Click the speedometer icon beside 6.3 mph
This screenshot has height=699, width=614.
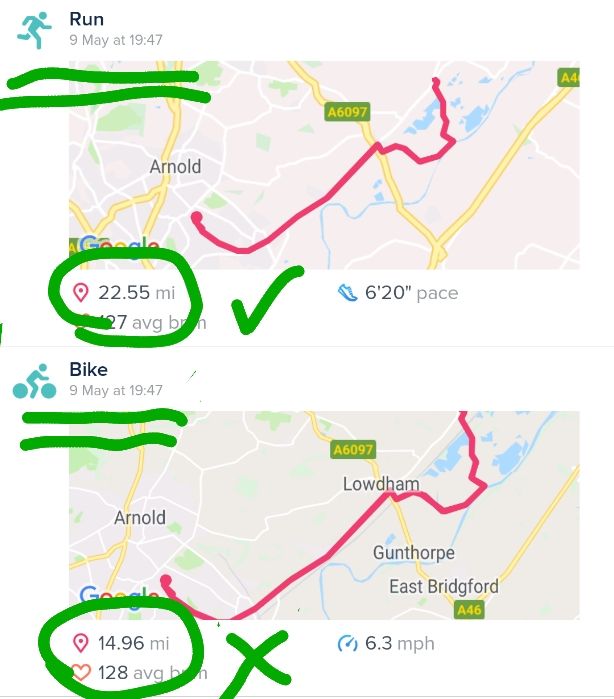(347, 643)
